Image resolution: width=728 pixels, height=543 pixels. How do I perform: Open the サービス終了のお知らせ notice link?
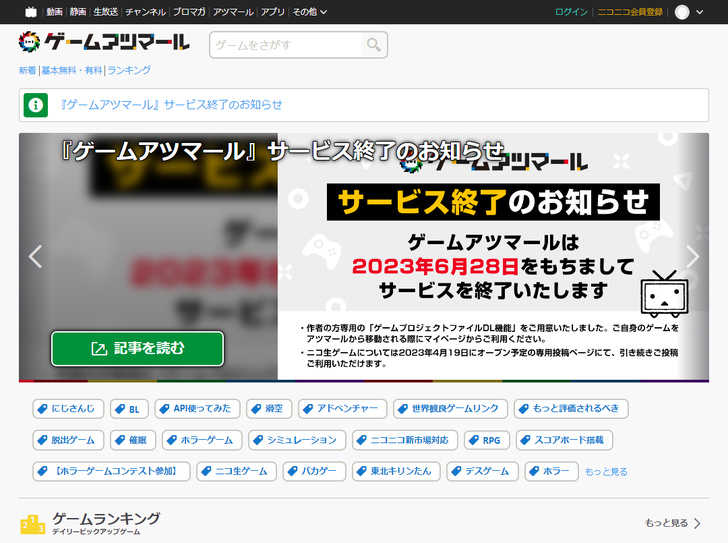click(171, 105)
